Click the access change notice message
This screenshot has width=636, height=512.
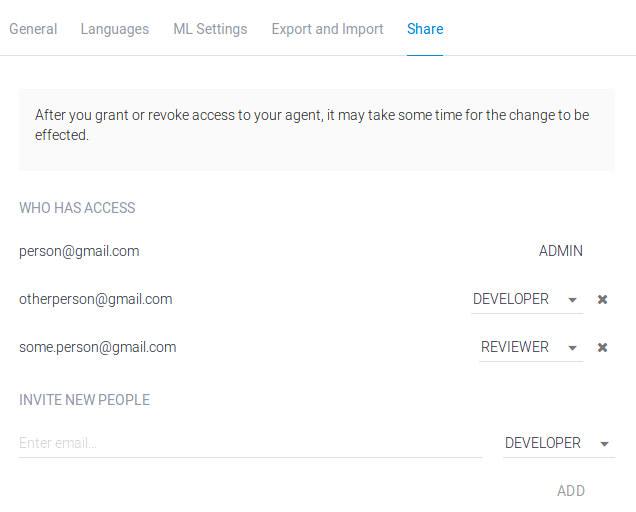tap(312, 125)
